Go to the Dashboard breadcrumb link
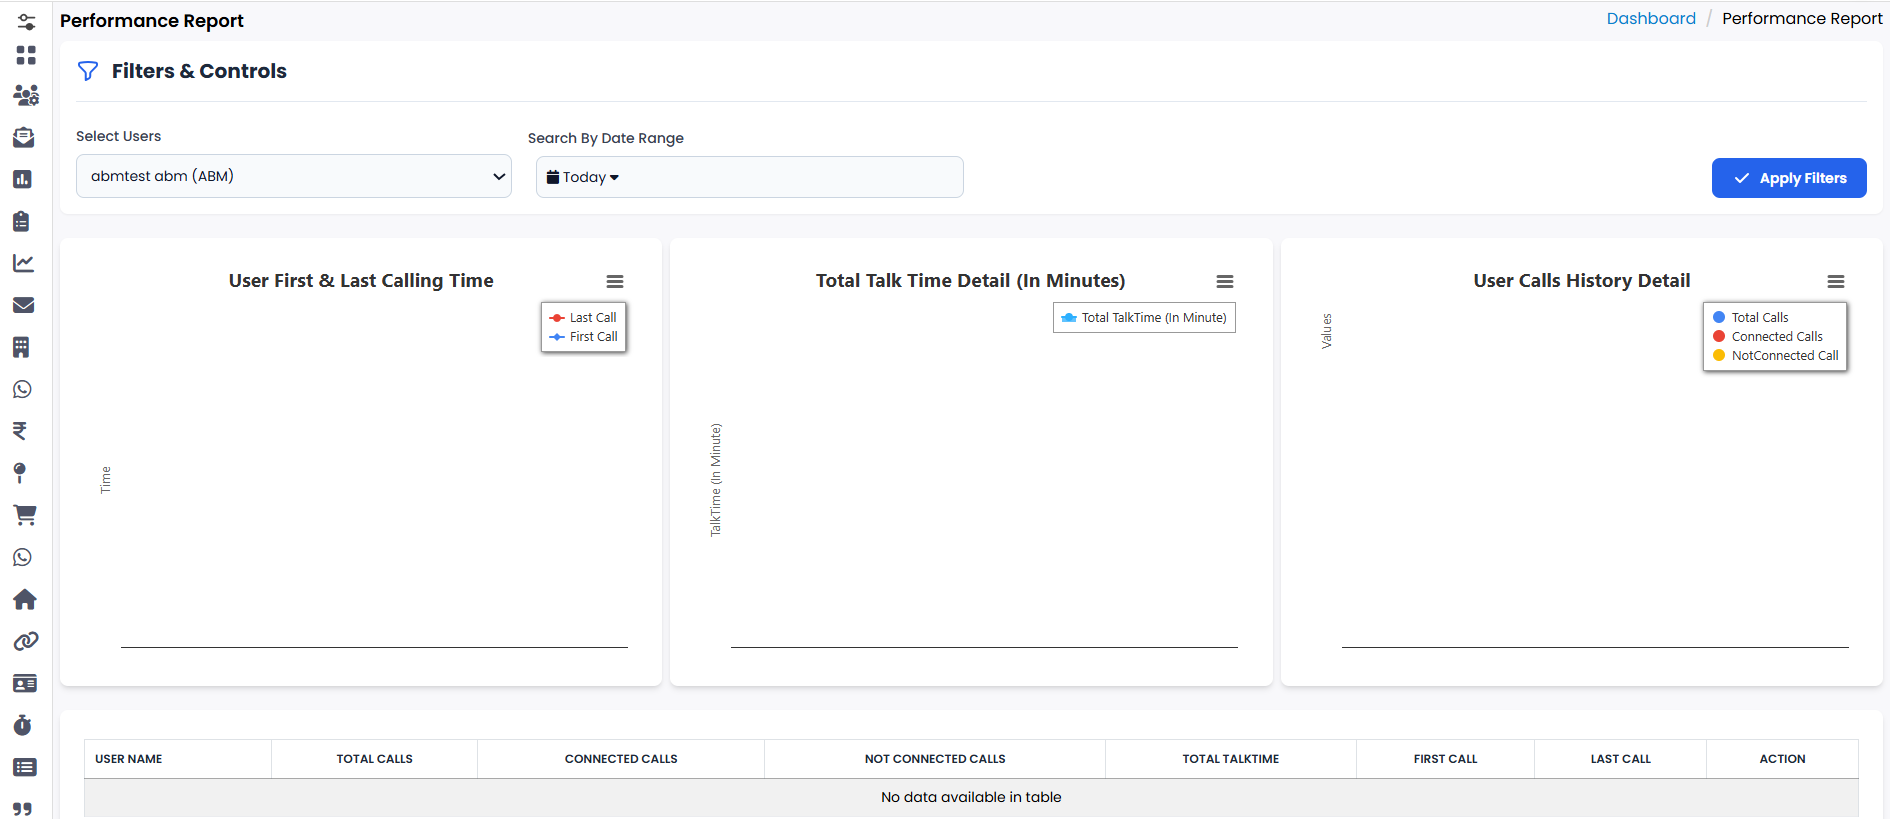The width and height of the screenshot is (1890, 819). click(1650, 19)
